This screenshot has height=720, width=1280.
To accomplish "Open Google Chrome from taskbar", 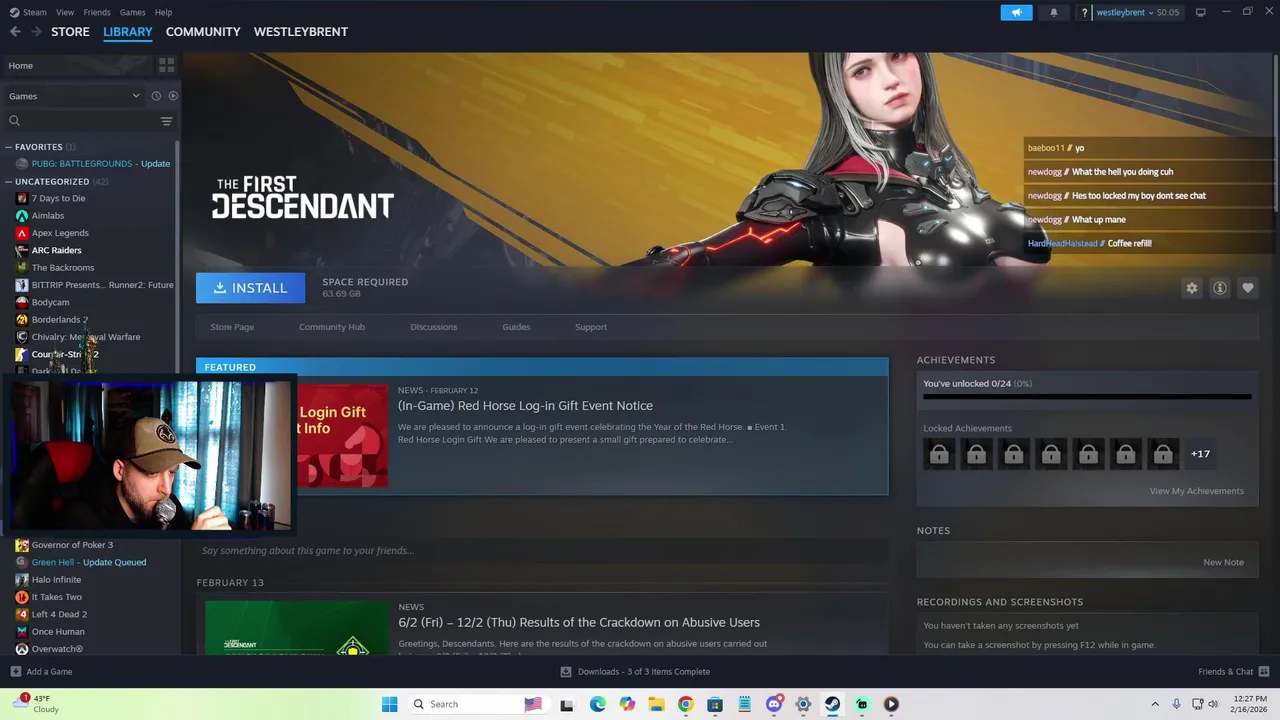I will (685, 704).
